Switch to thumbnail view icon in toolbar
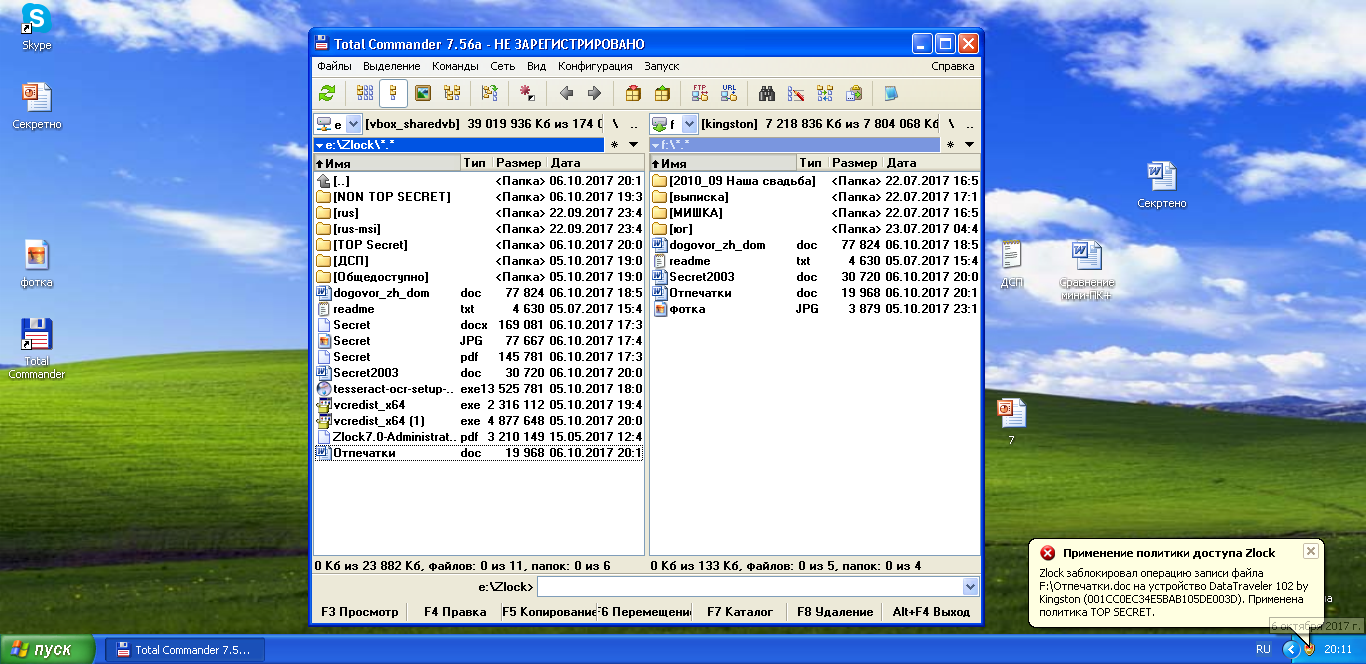 423,94
